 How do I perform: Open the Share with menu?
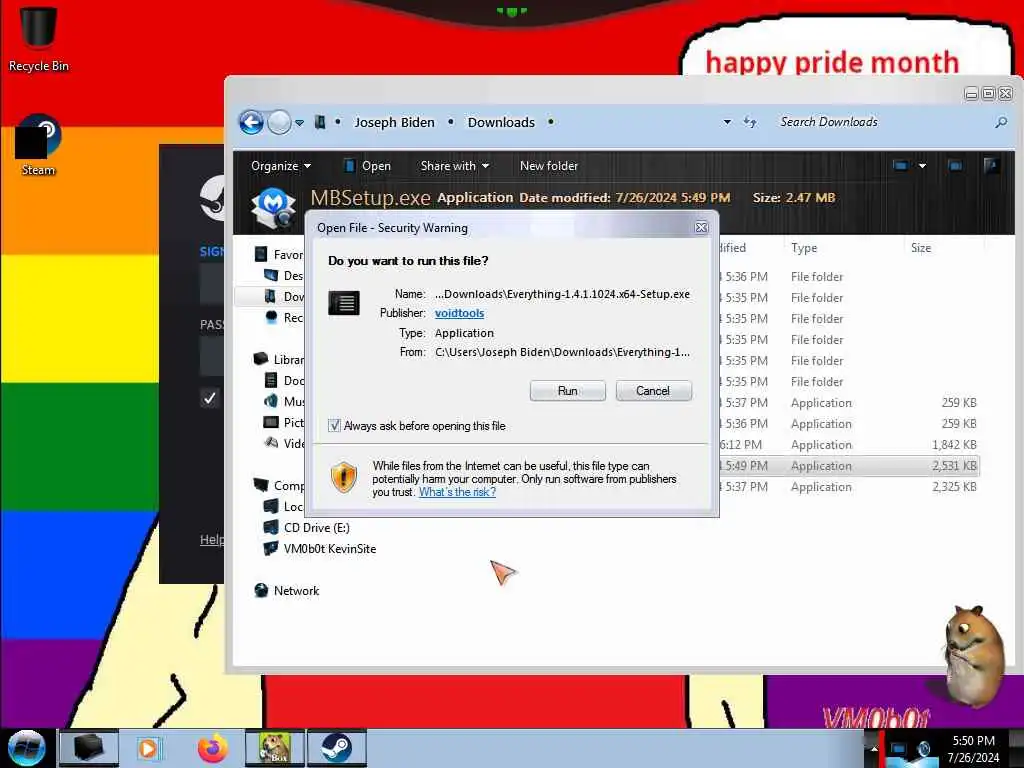point(455,166)
